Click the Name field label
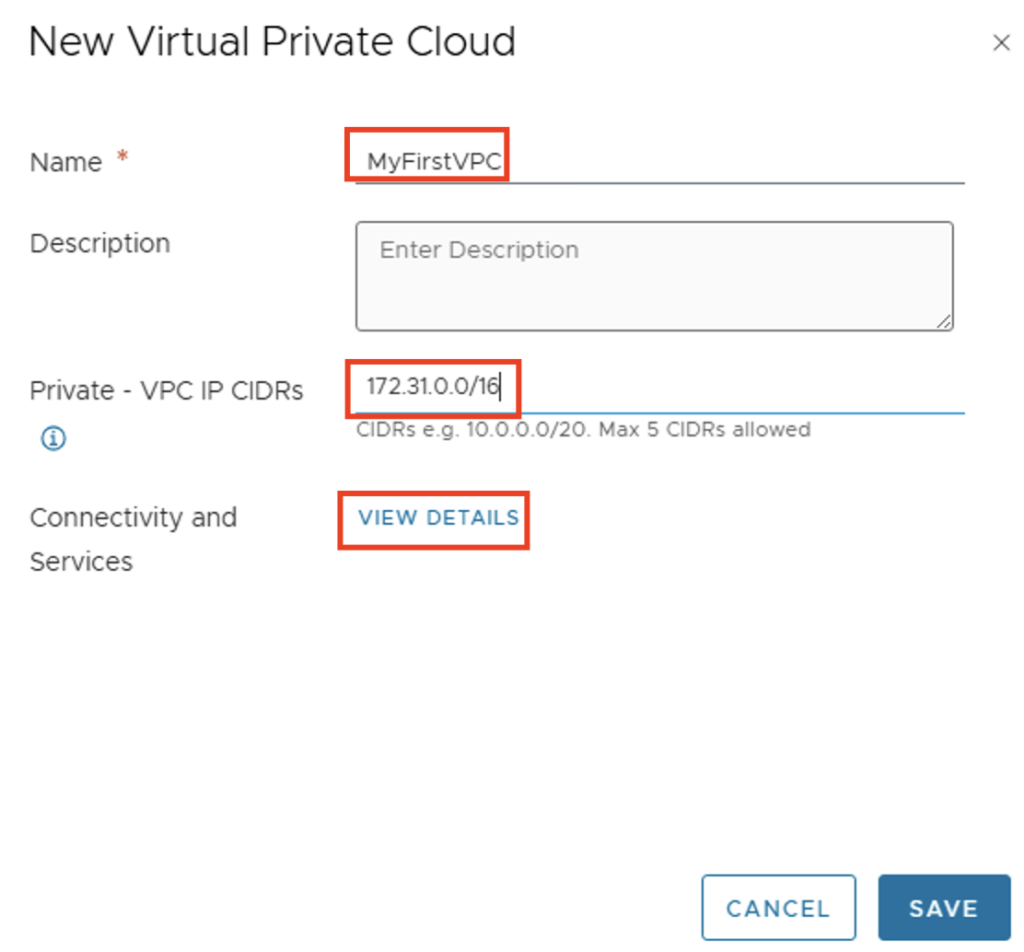1024x952 pixels. click(x=66, y=162)
